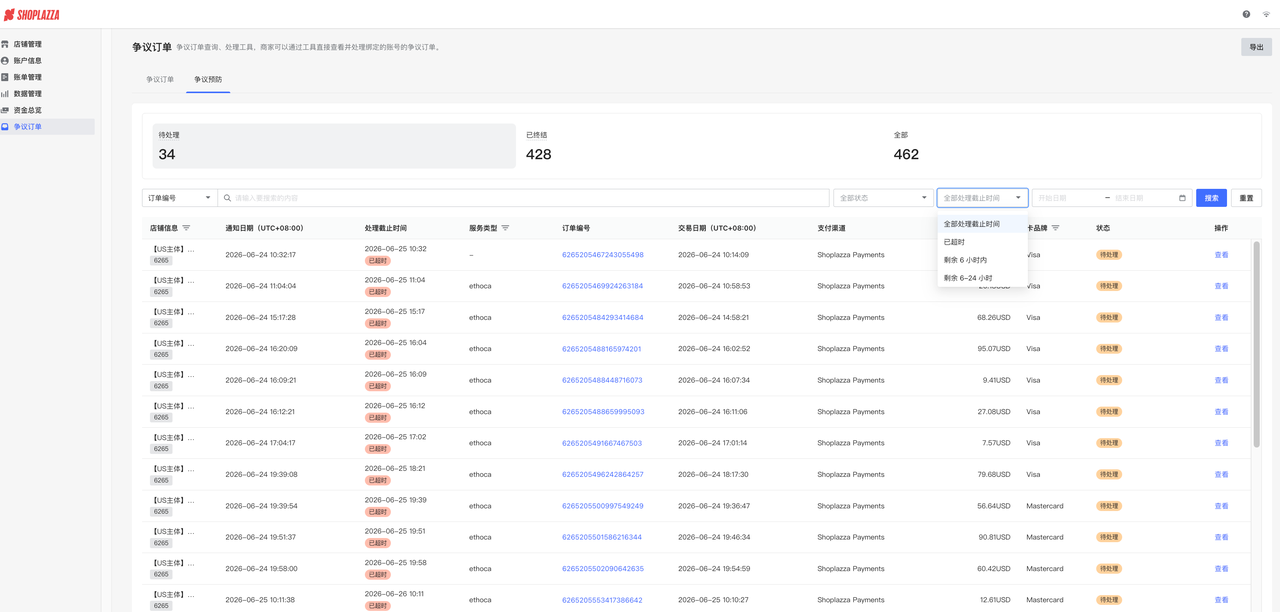Click notification date 2026-06-24 19:58:00
The image size is (1280, 612).
tap(261, 569)
